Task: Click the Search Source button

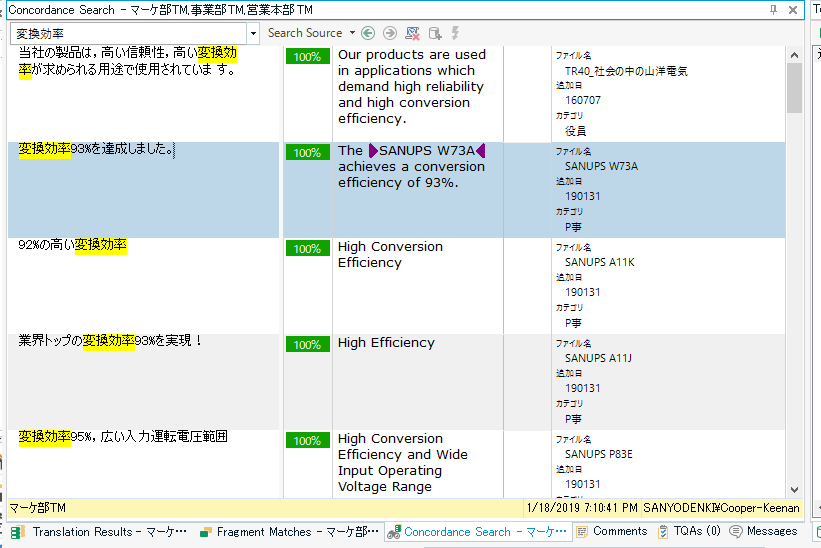Action: tap(305, 33)
